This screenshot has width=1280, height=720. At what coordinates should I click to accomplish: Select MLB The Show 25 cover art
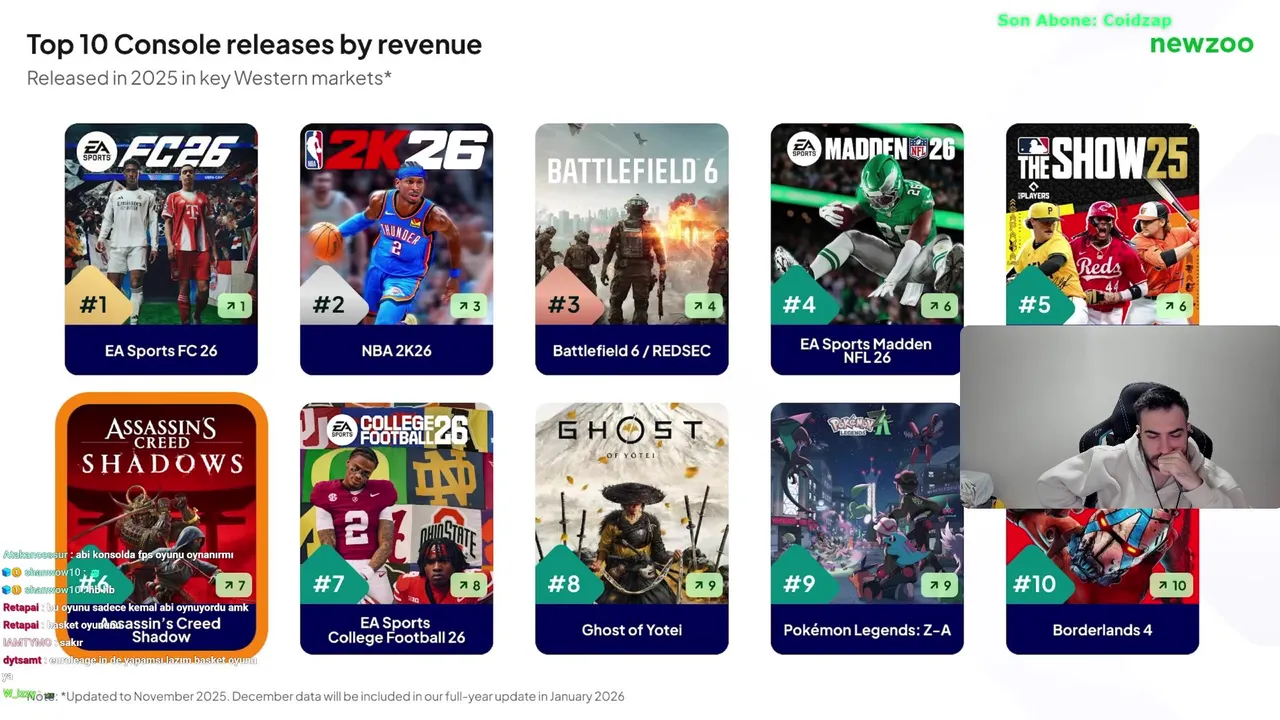(1102, 224)
